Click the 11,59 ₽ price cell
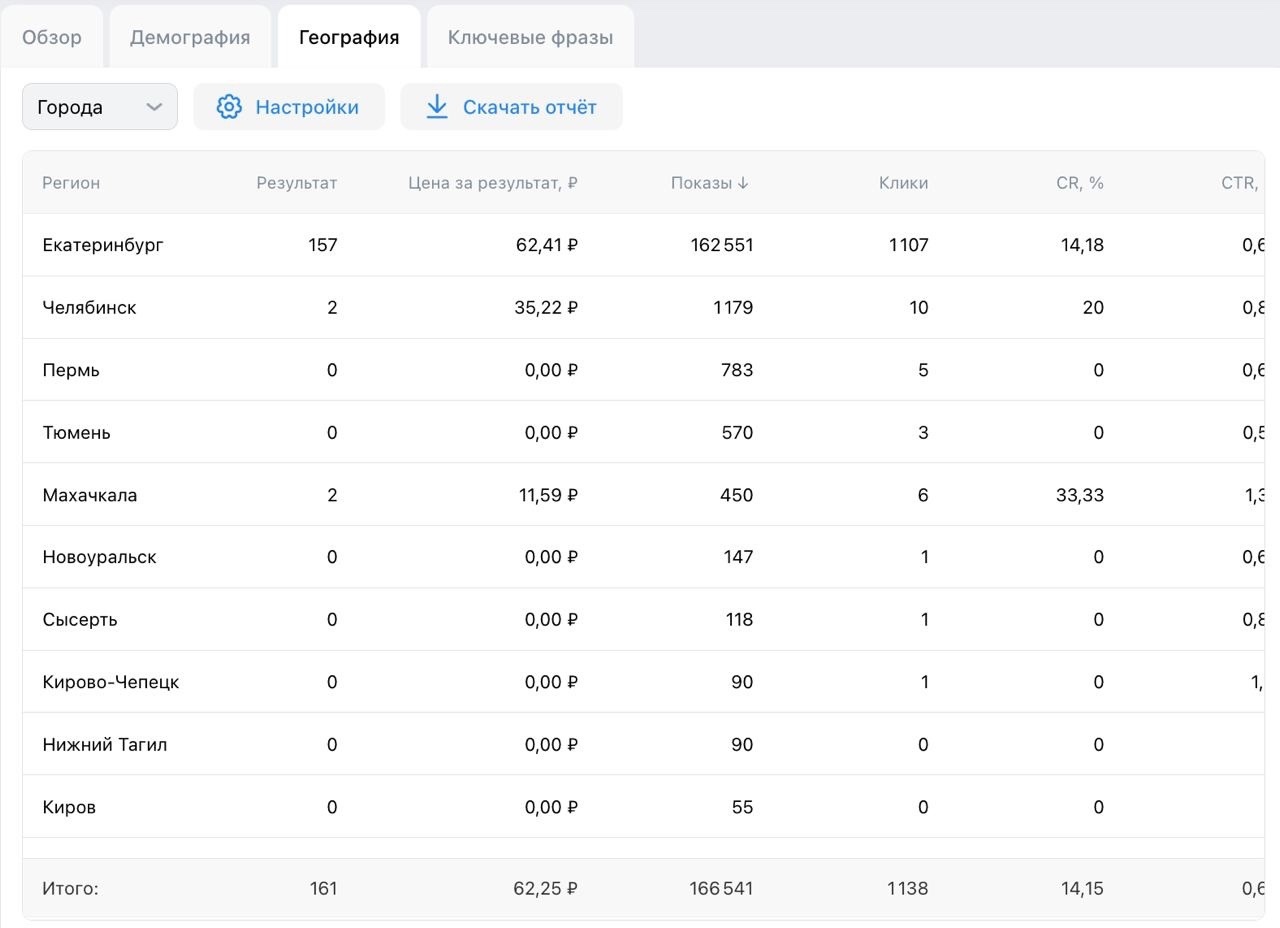 click(549, 495)
